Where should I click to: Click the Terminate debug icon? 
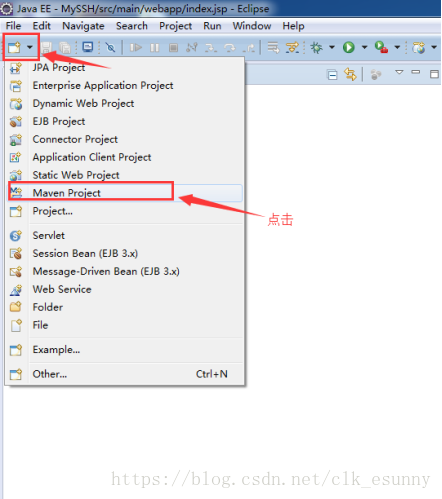[x=173, y=48]
